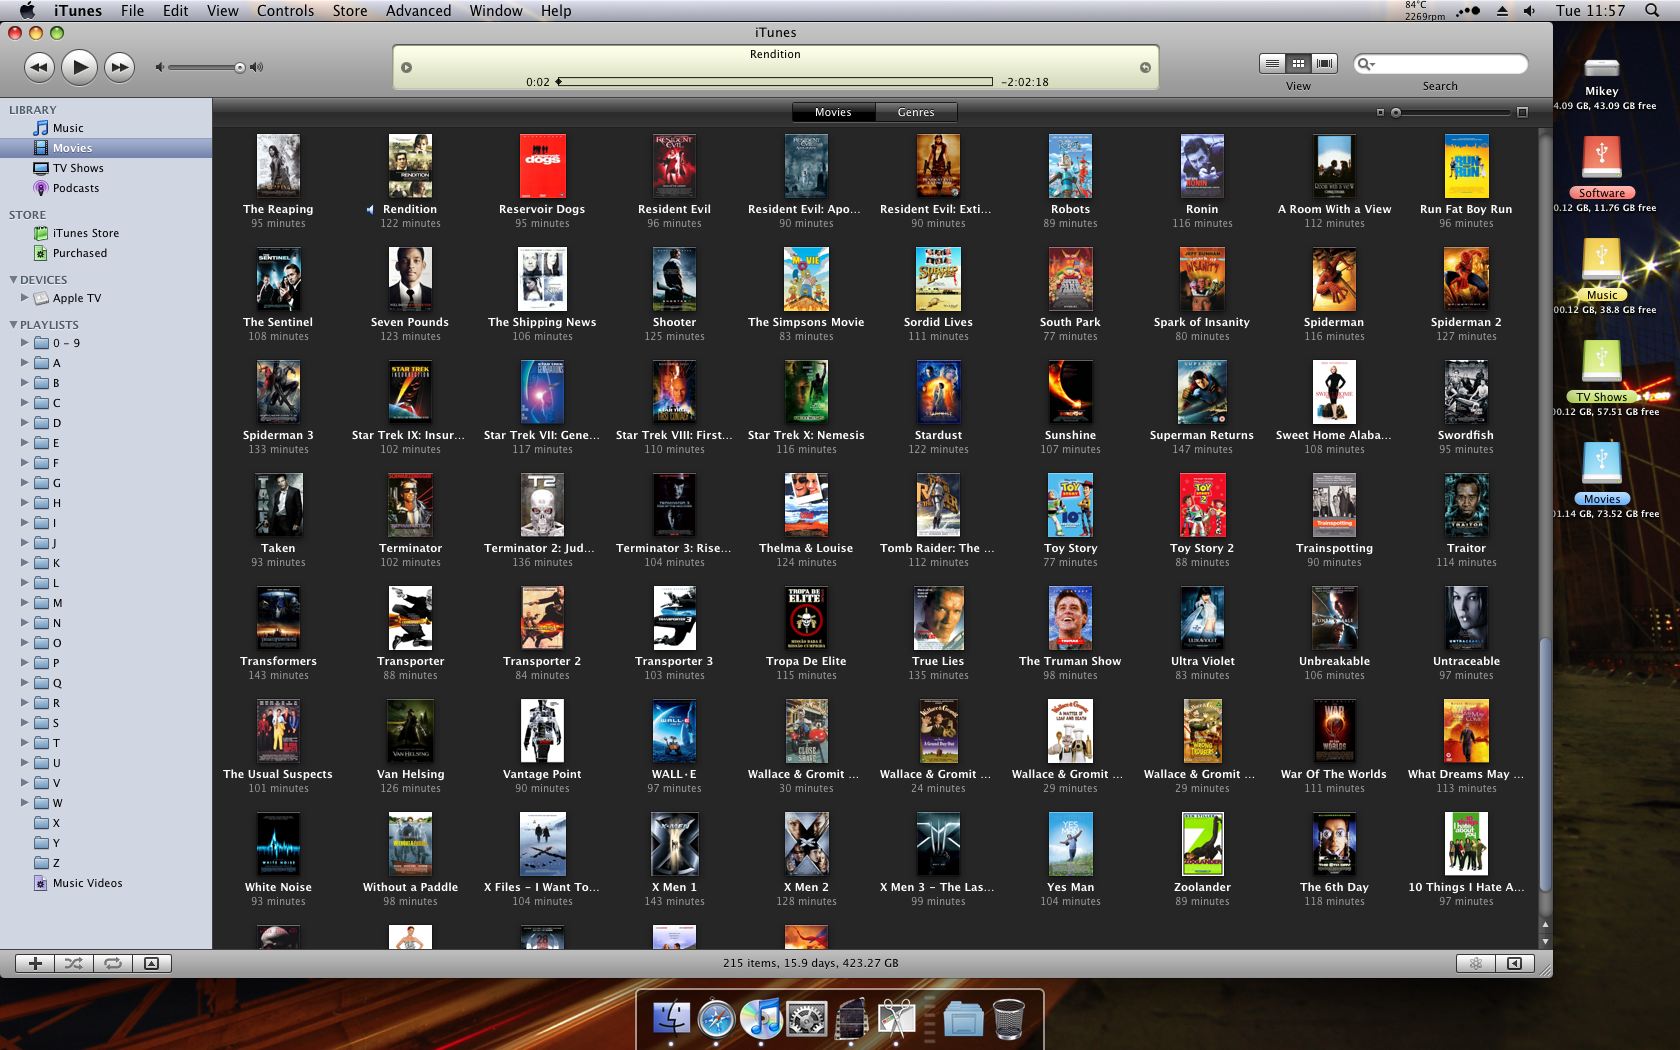The height and width of the screenshot is (1050, 1680).
Task: Open the Advanced menu
Action: [416, 10]
